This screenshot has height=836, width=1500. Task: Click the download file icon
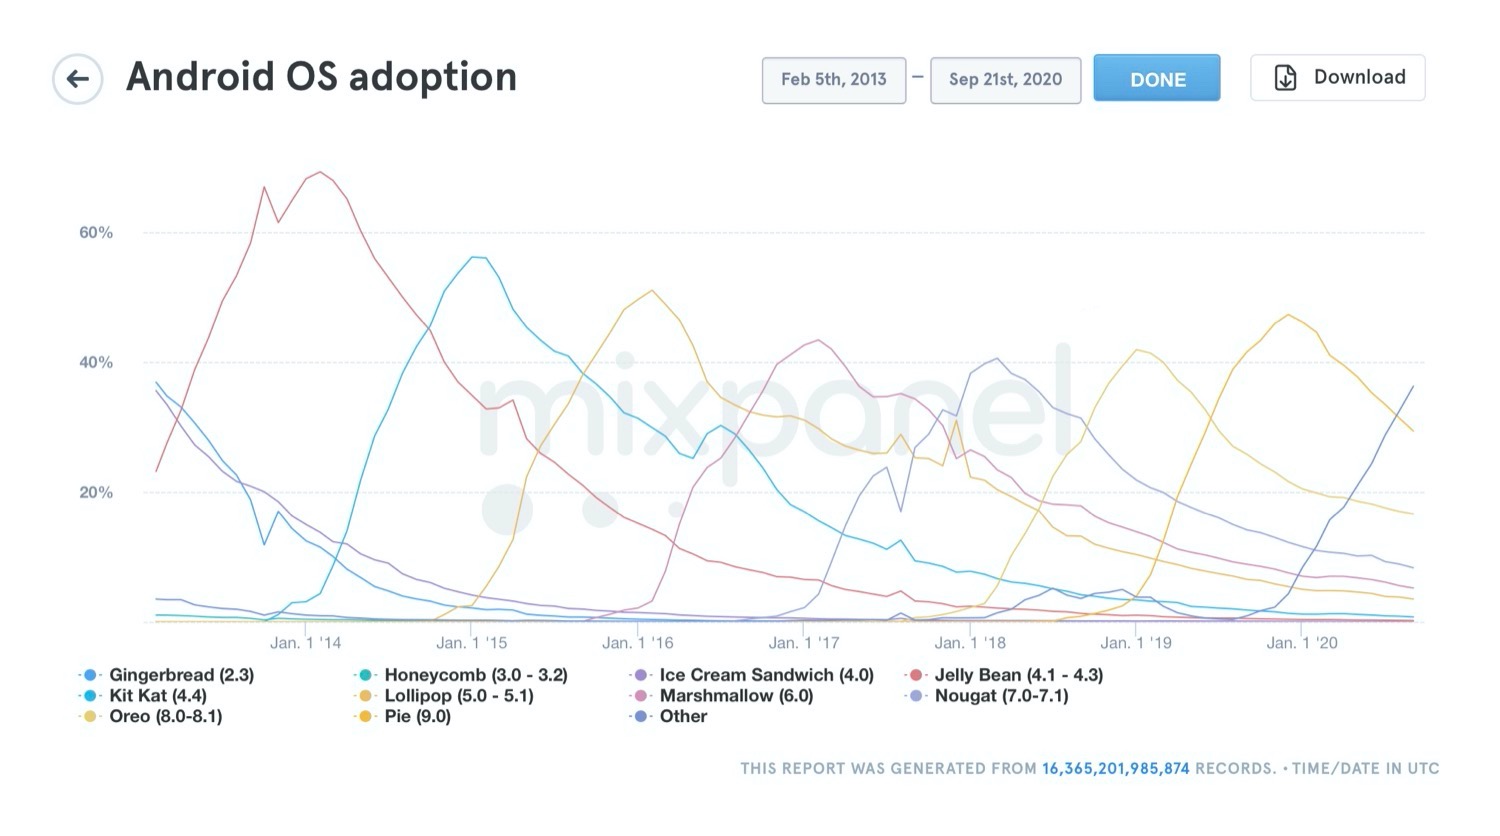pyautogui.click(x=1285, y=78)
